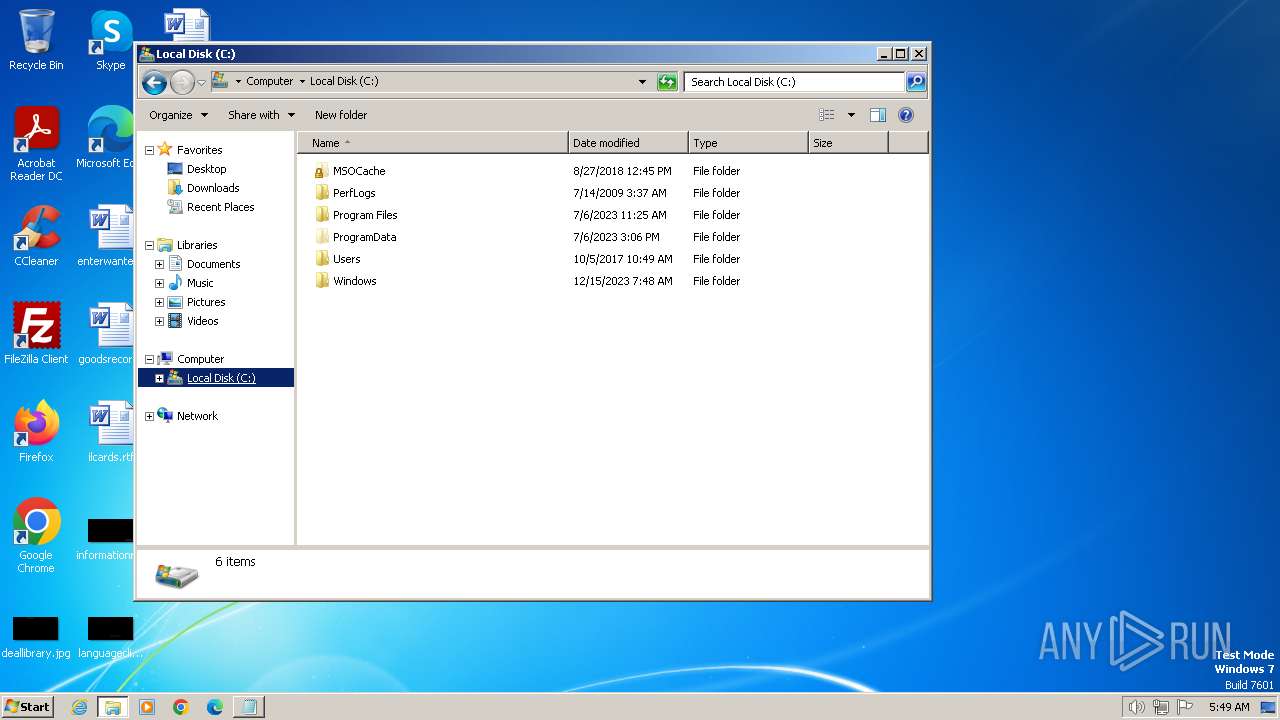Screen dimensions: 1280x720
Task: Open Recent Places under Favorites
Action: click(220, 207)
